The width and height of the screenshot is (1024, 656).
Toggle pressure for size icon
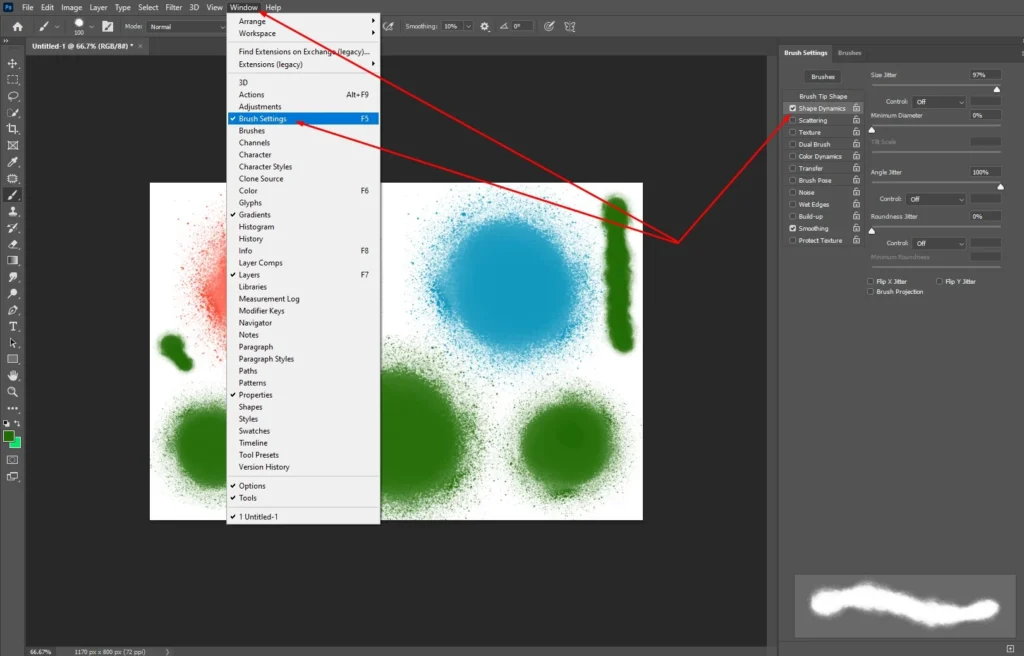coord(549,27)
